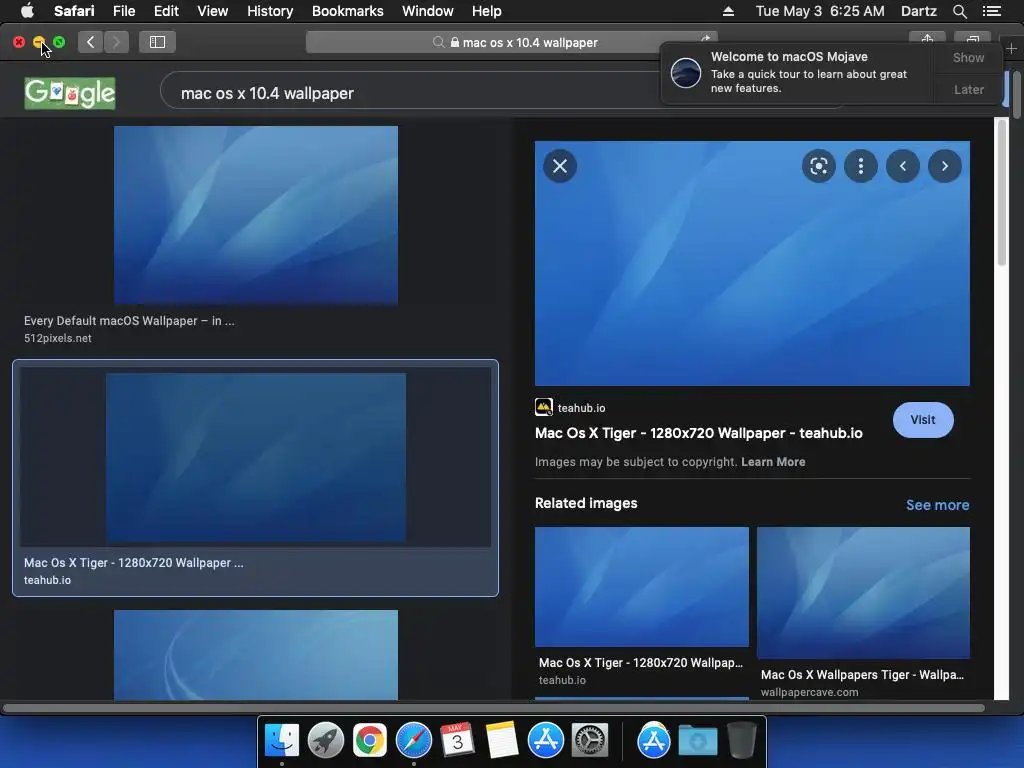The height and width of the screenshot is (768, 1024).
Task: Launch Google Chrome from the Dock
Action: [370, 740]
